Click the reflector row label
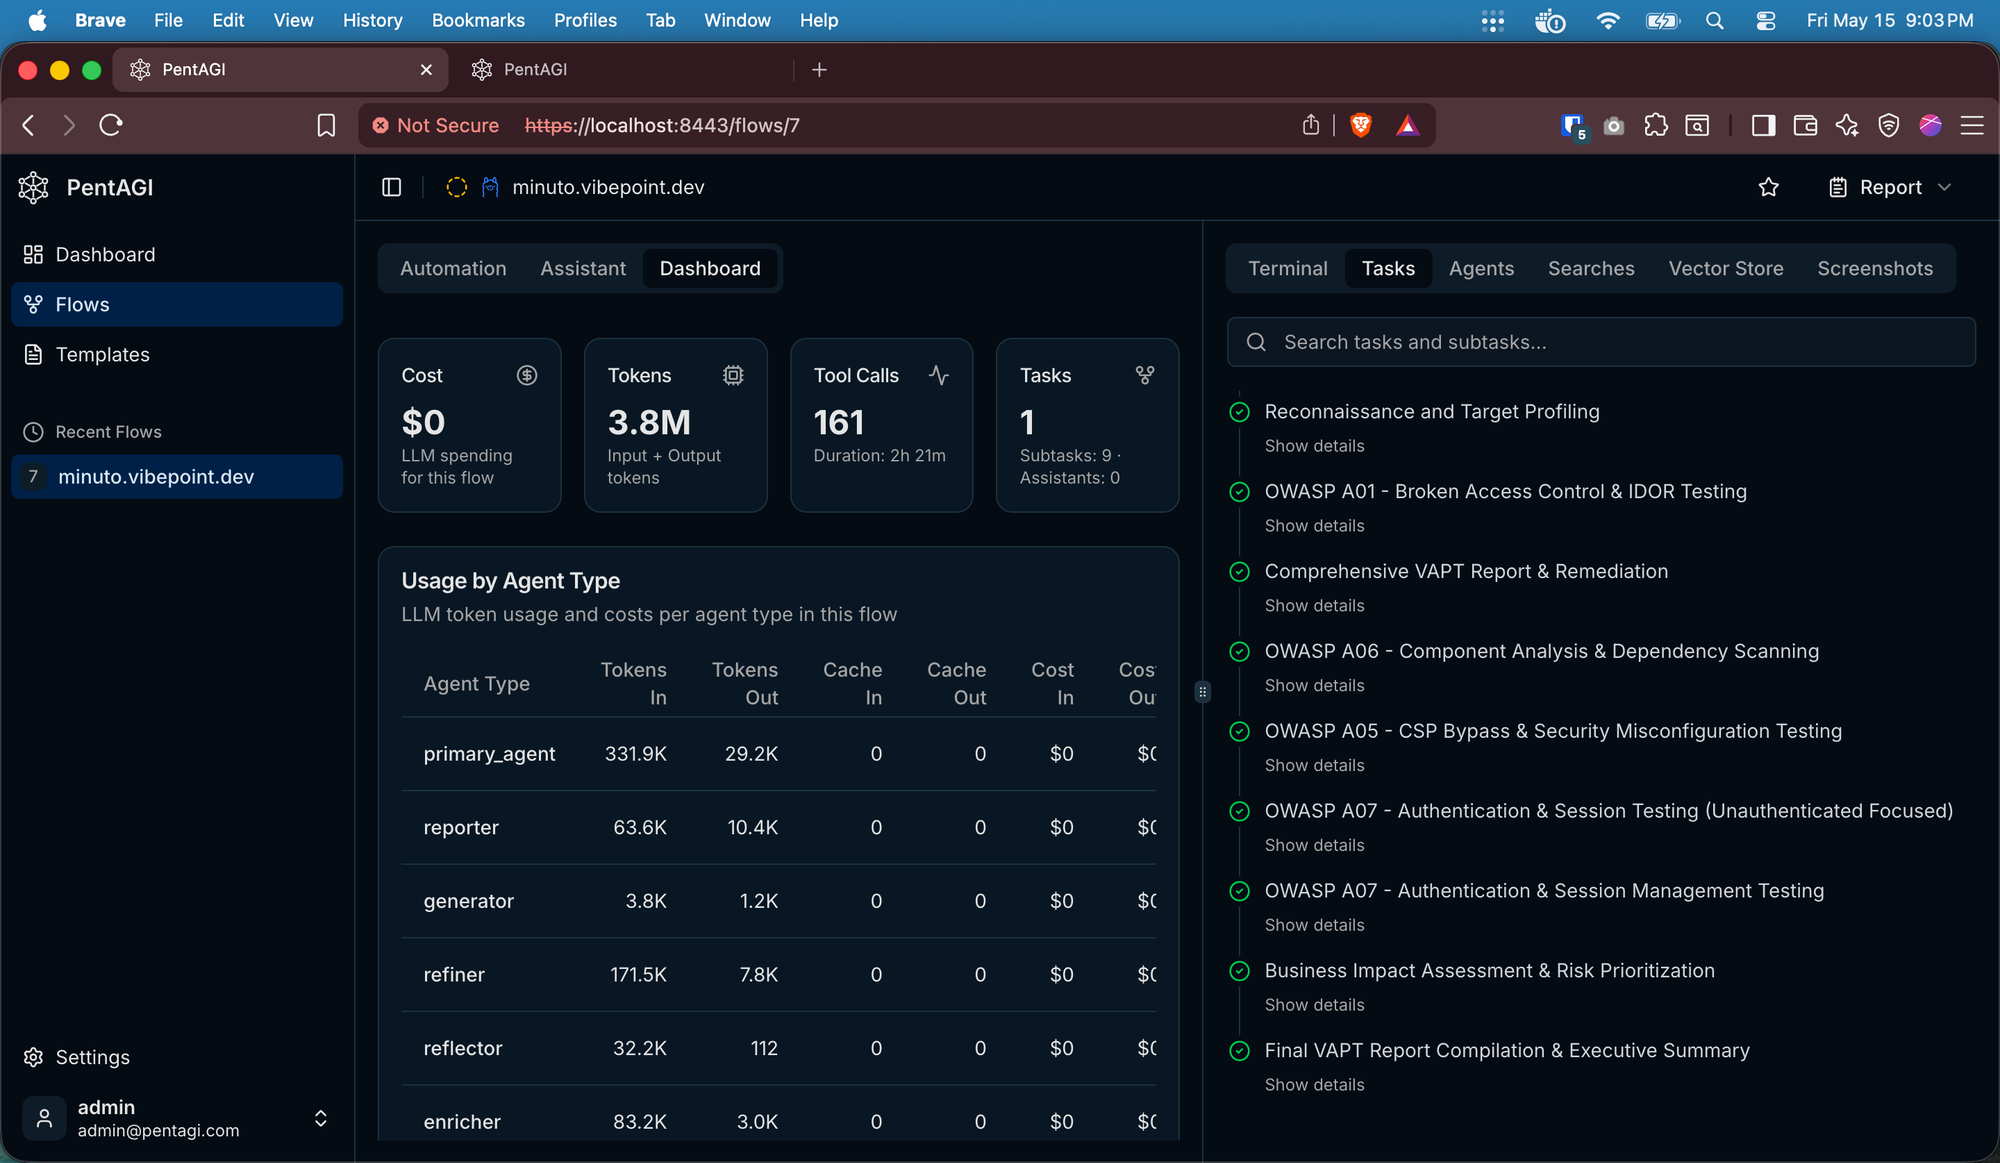The image size is (2000, 1163). 463,1048
